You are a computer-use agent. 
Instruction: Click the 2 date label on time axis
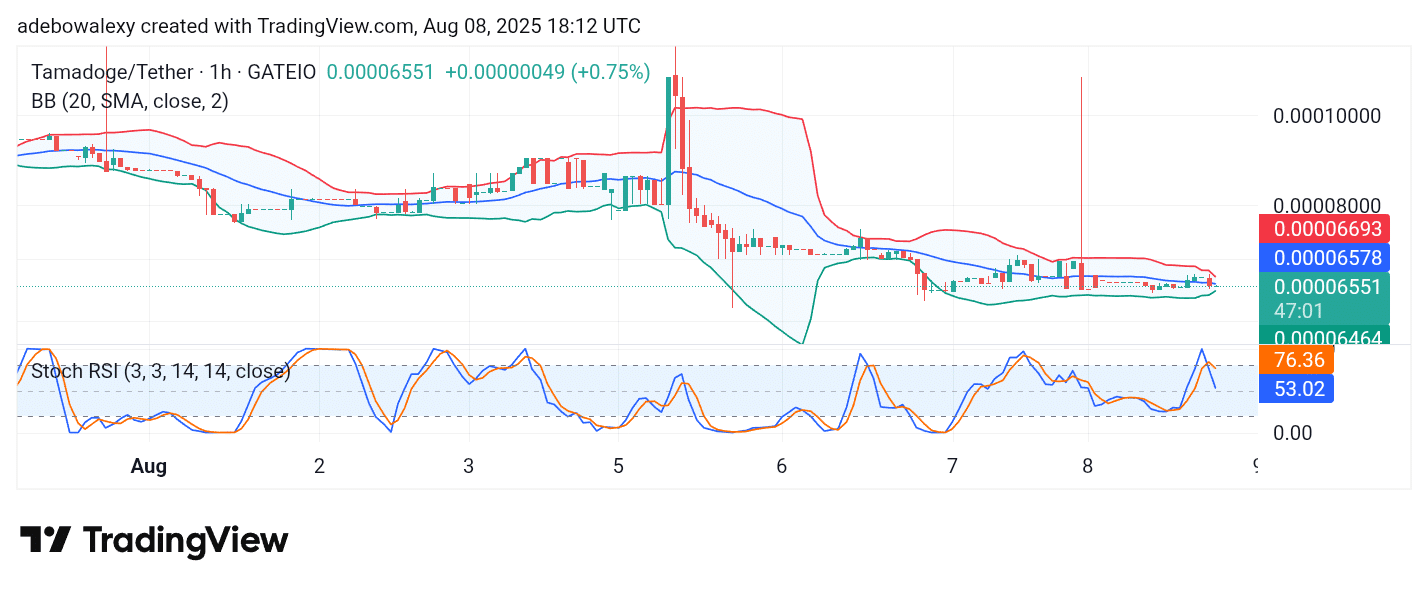[x=319, y=466]
